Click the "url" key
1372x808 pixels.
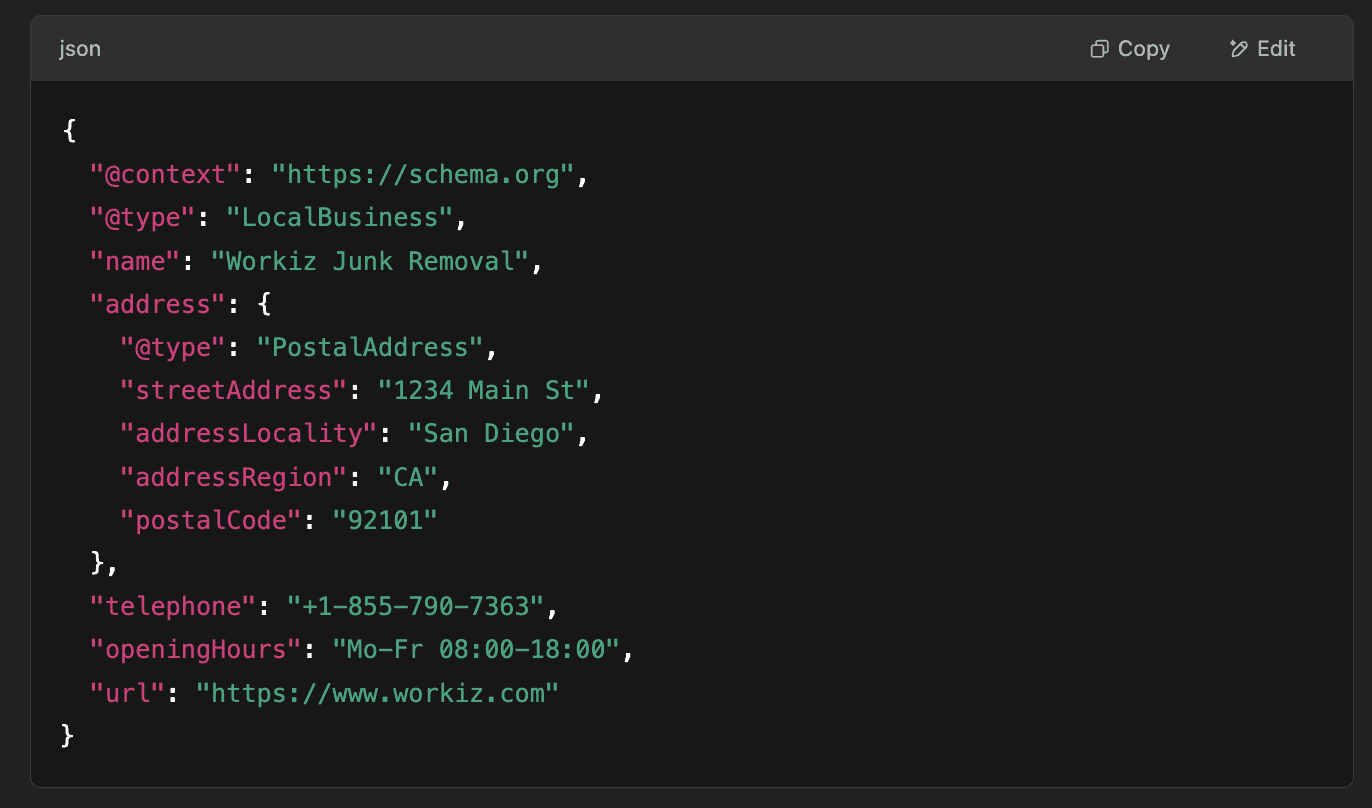point(127,692)
